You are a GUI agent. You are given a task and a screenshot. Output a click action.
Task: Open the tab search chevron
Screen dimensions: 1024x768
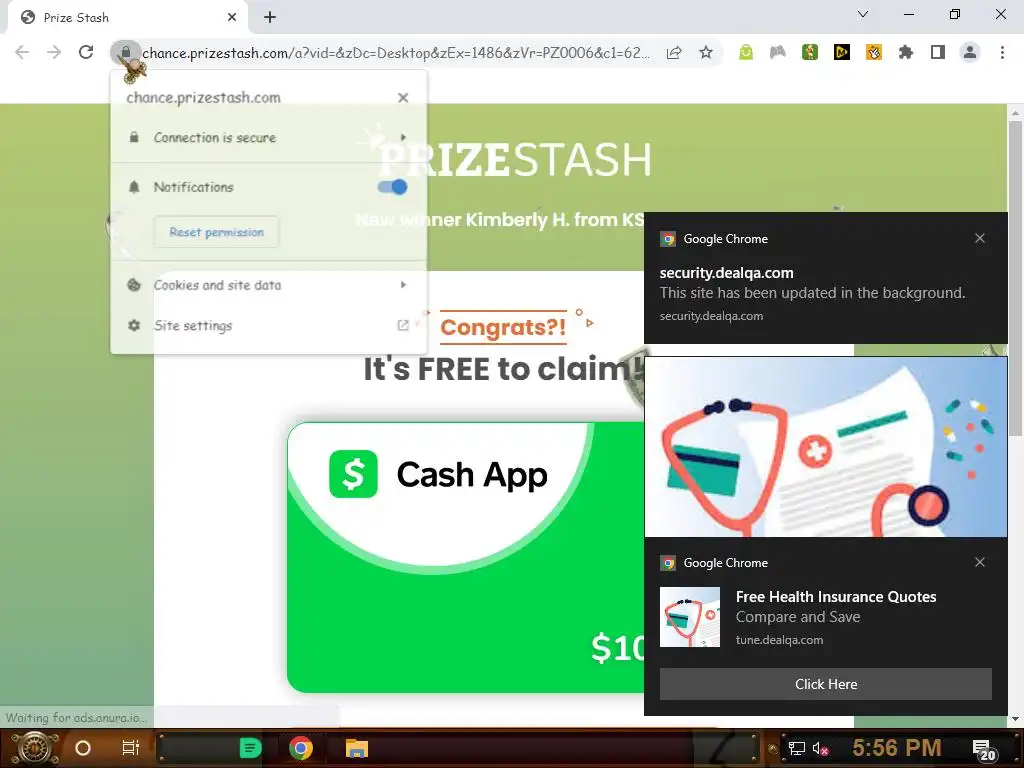pyautogui.click(x=863, y=14)
